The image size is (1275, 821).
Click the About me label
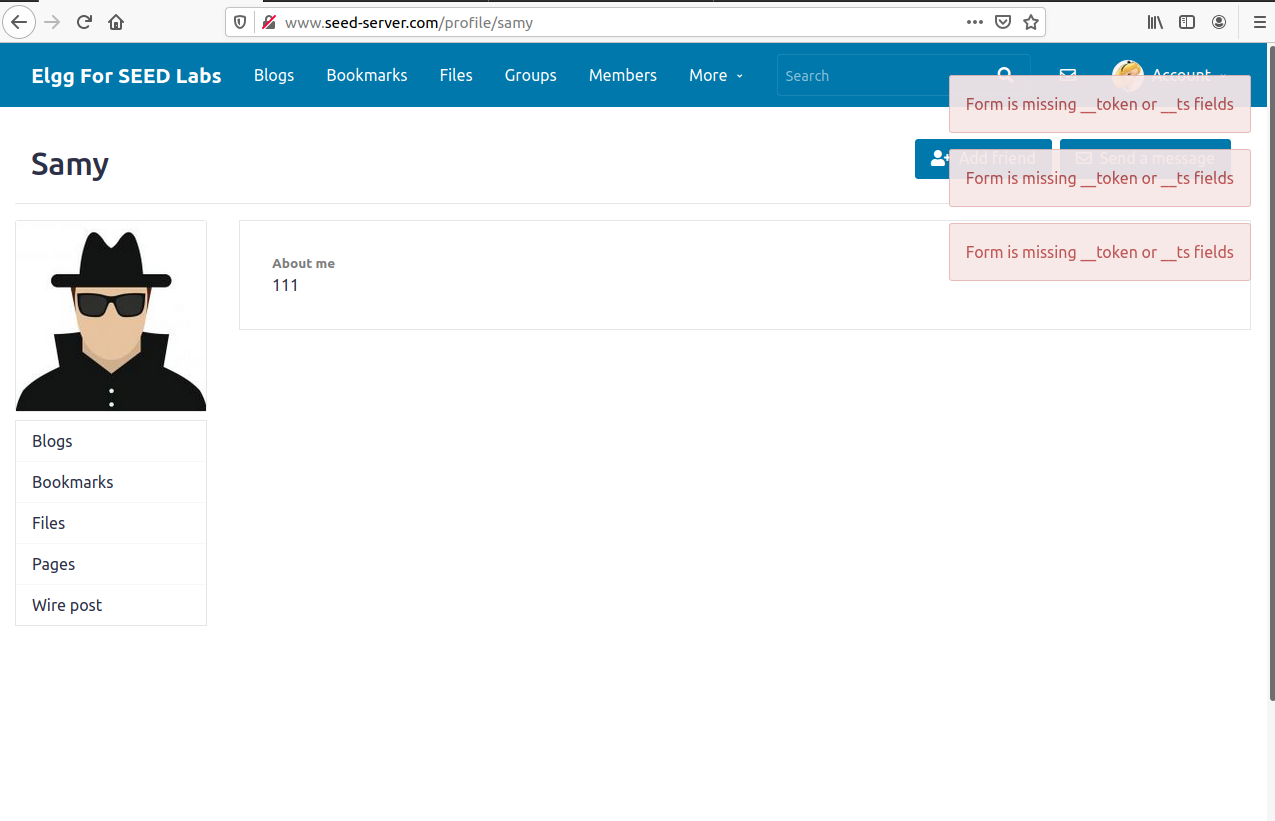(303, 263)
